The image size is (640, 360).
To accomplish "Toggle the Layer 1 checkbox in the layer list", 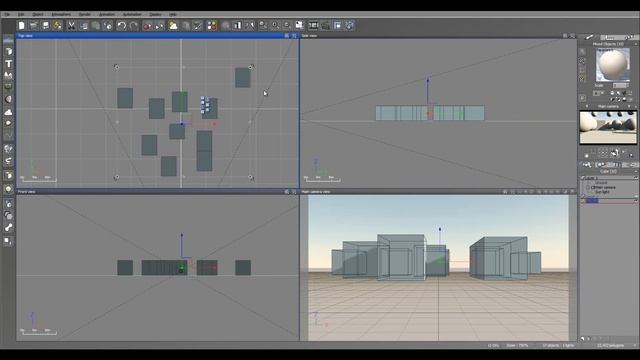I will [x=582, y=178].
